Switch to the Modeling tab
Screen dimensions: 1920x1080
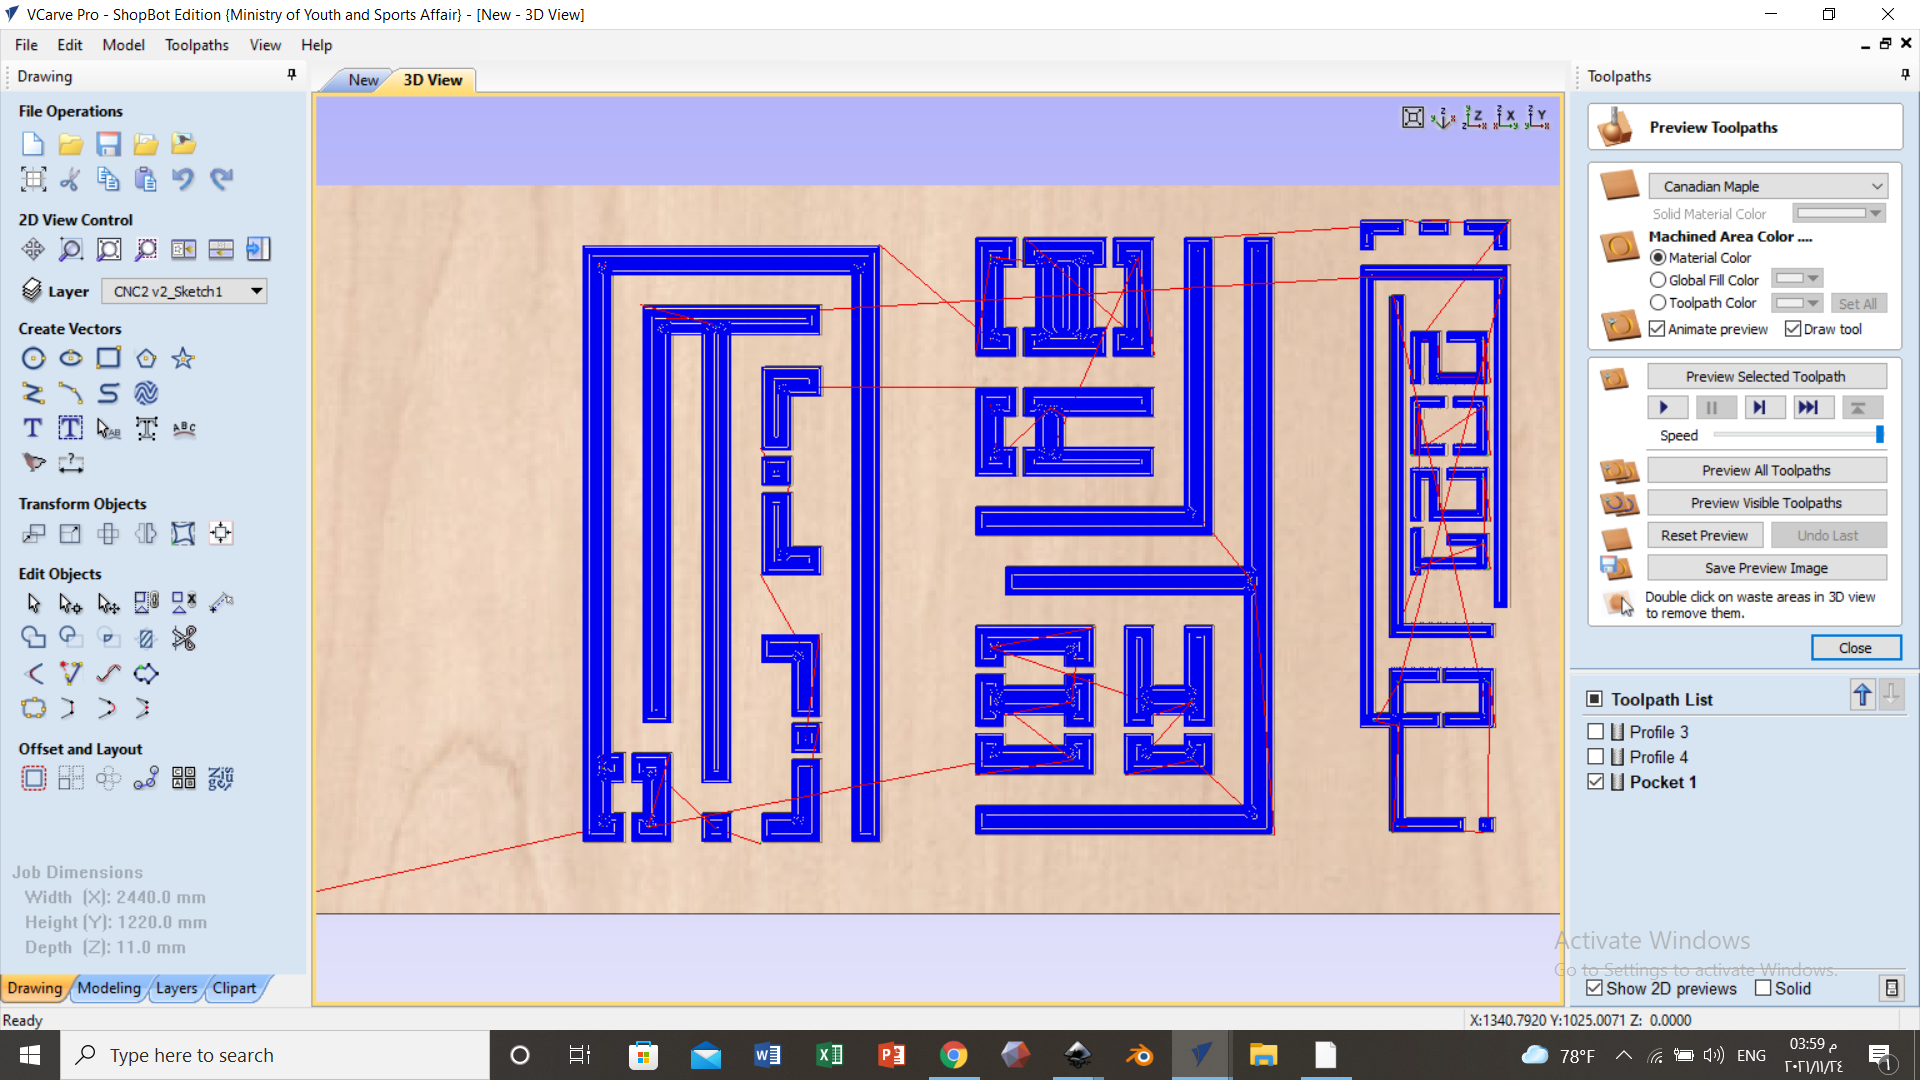pos(109,988)
